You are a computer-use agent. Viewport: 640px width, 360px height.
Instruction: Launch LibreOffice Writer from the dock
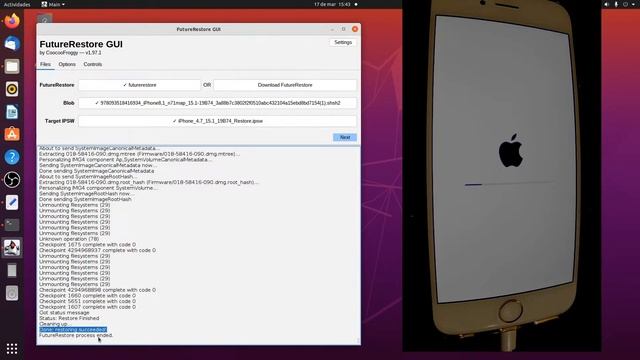[x=12, y=112]
